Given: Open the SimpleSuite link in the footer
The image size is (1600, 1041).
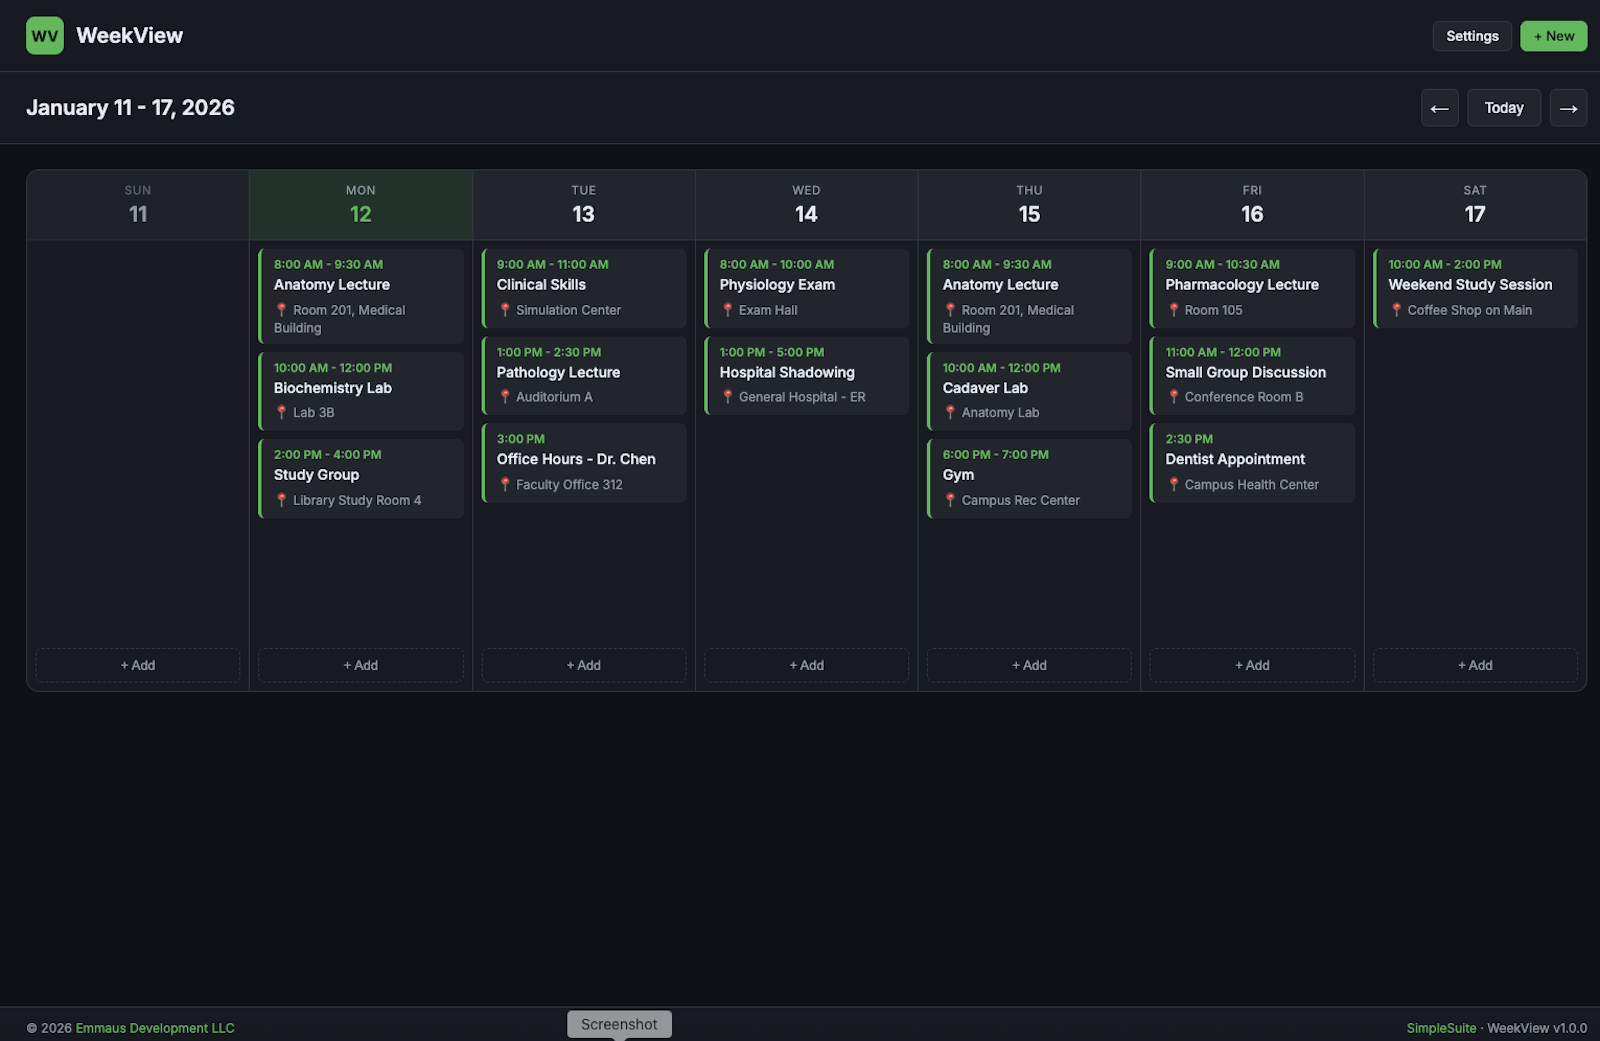Looking at the screenshot, I should click(1441, 1027).
